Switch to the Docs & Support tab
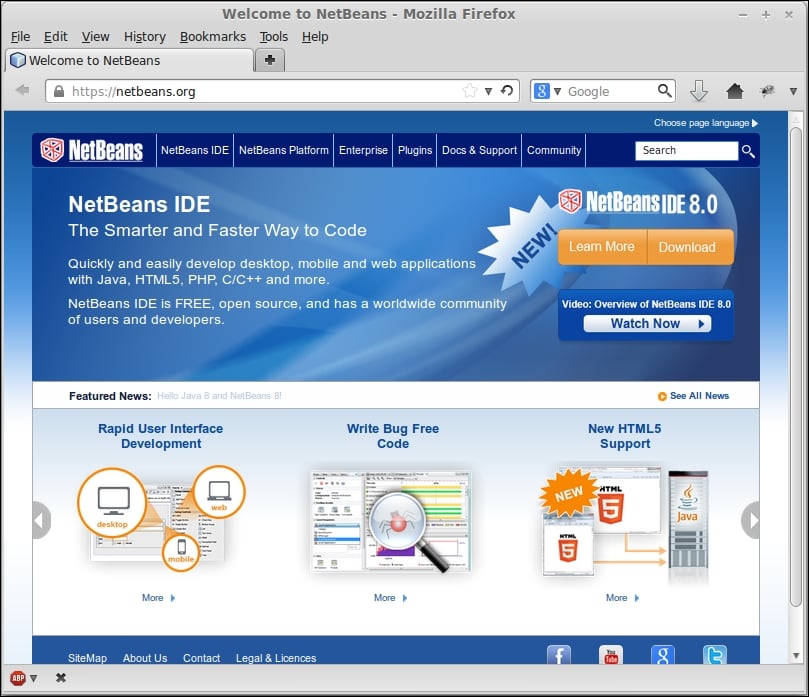This screenshot has width=809, height=697. coord(479,150)
